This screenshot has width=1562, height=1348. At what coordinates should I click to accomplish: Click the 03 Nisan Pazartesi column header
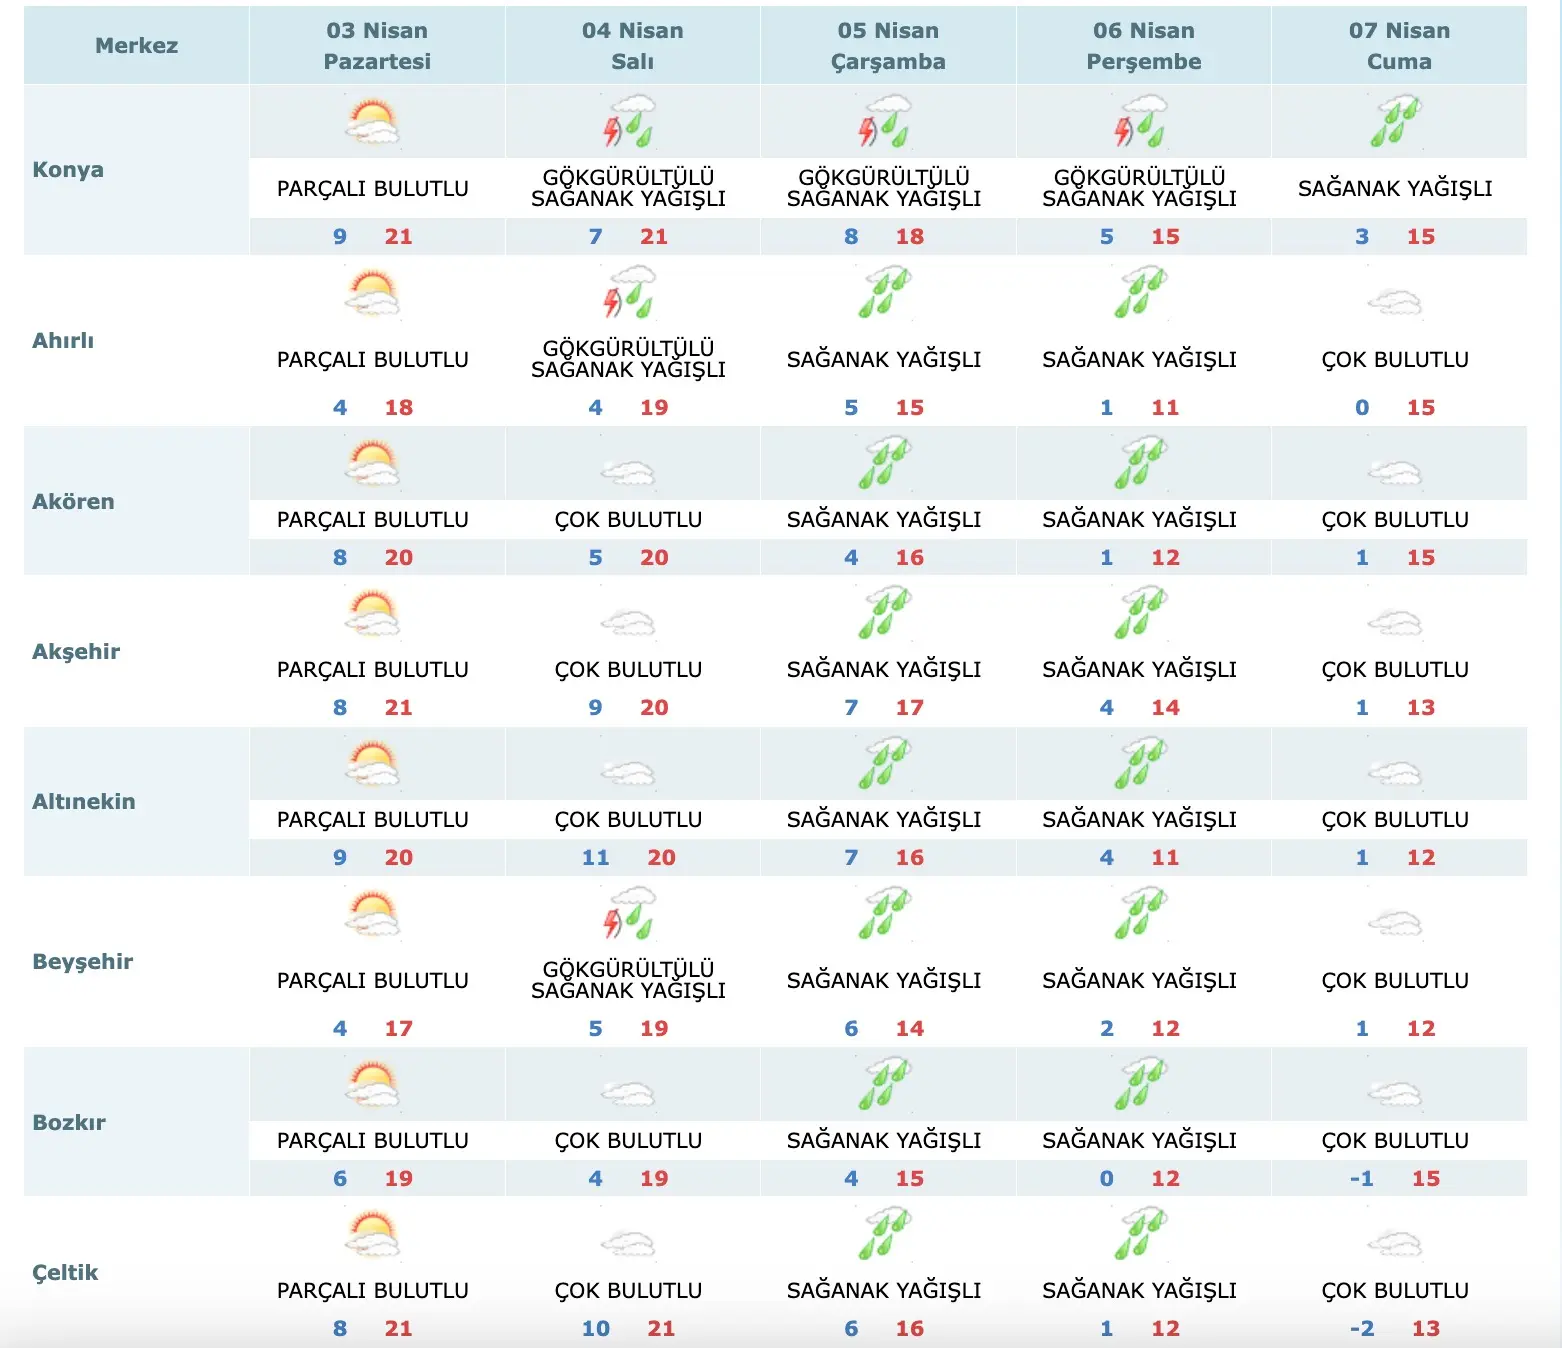tap(377, 46)
